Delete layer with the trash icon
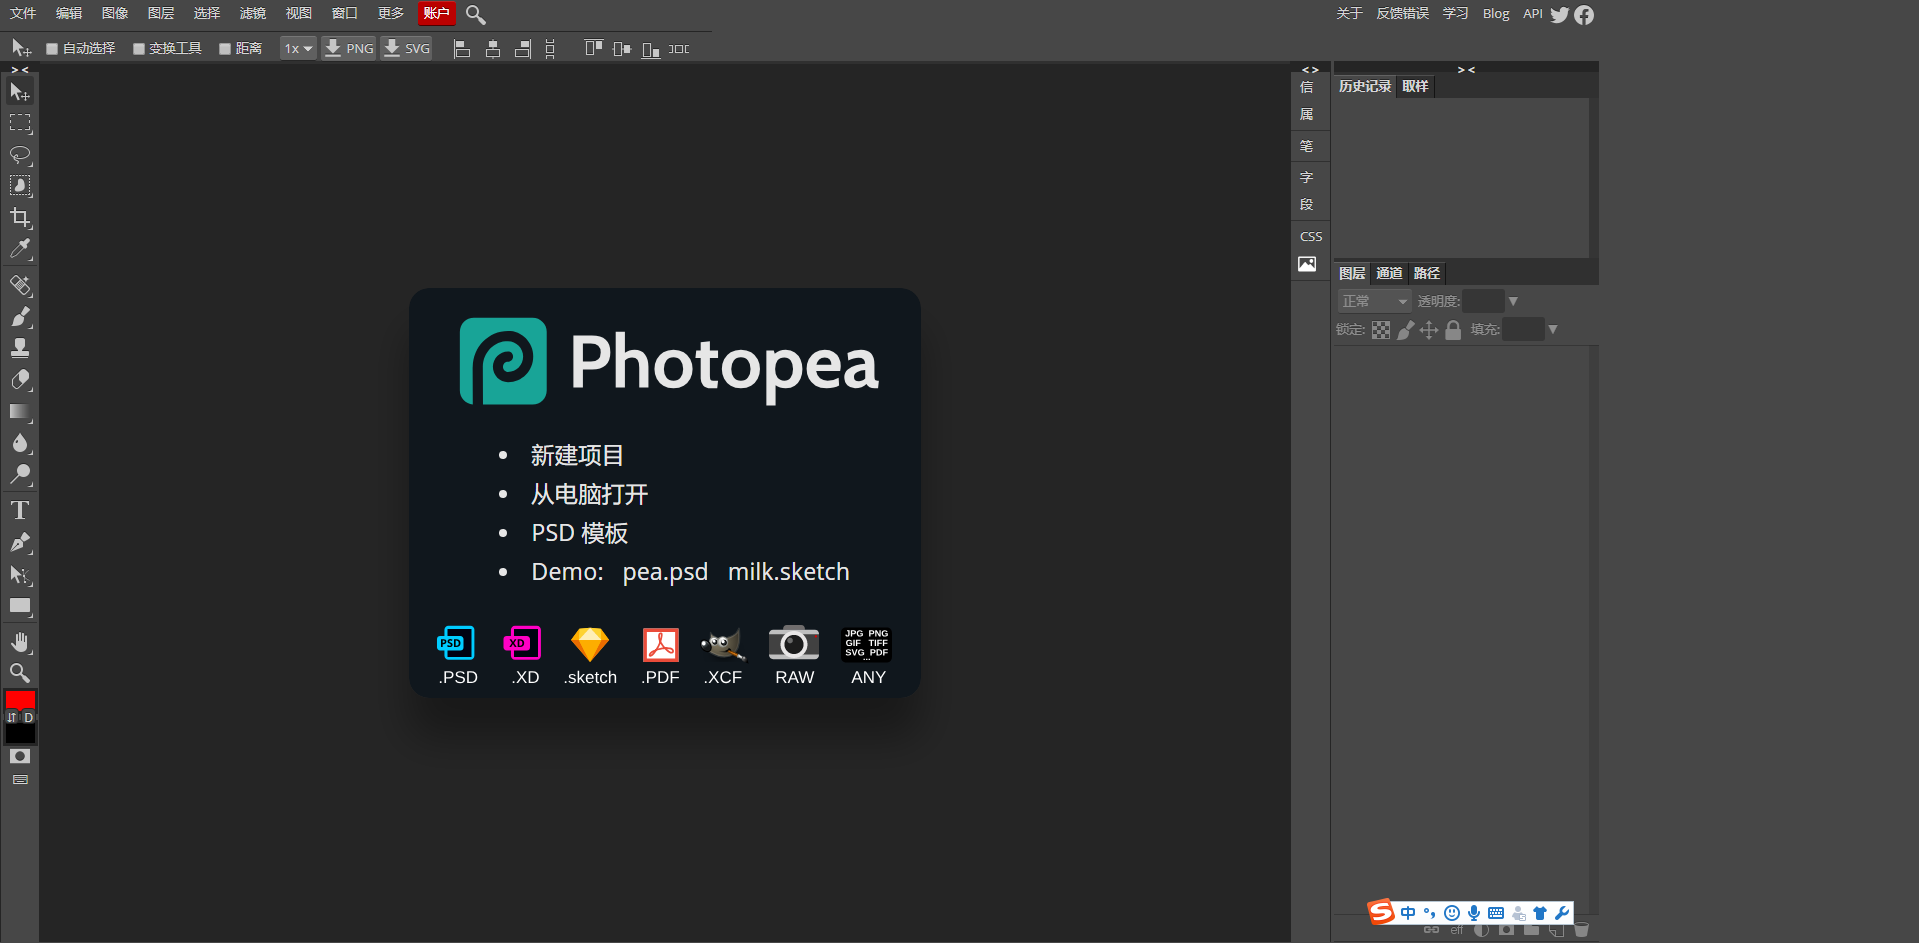This screenshot has width=1919, height=943. click(1582, 930)
